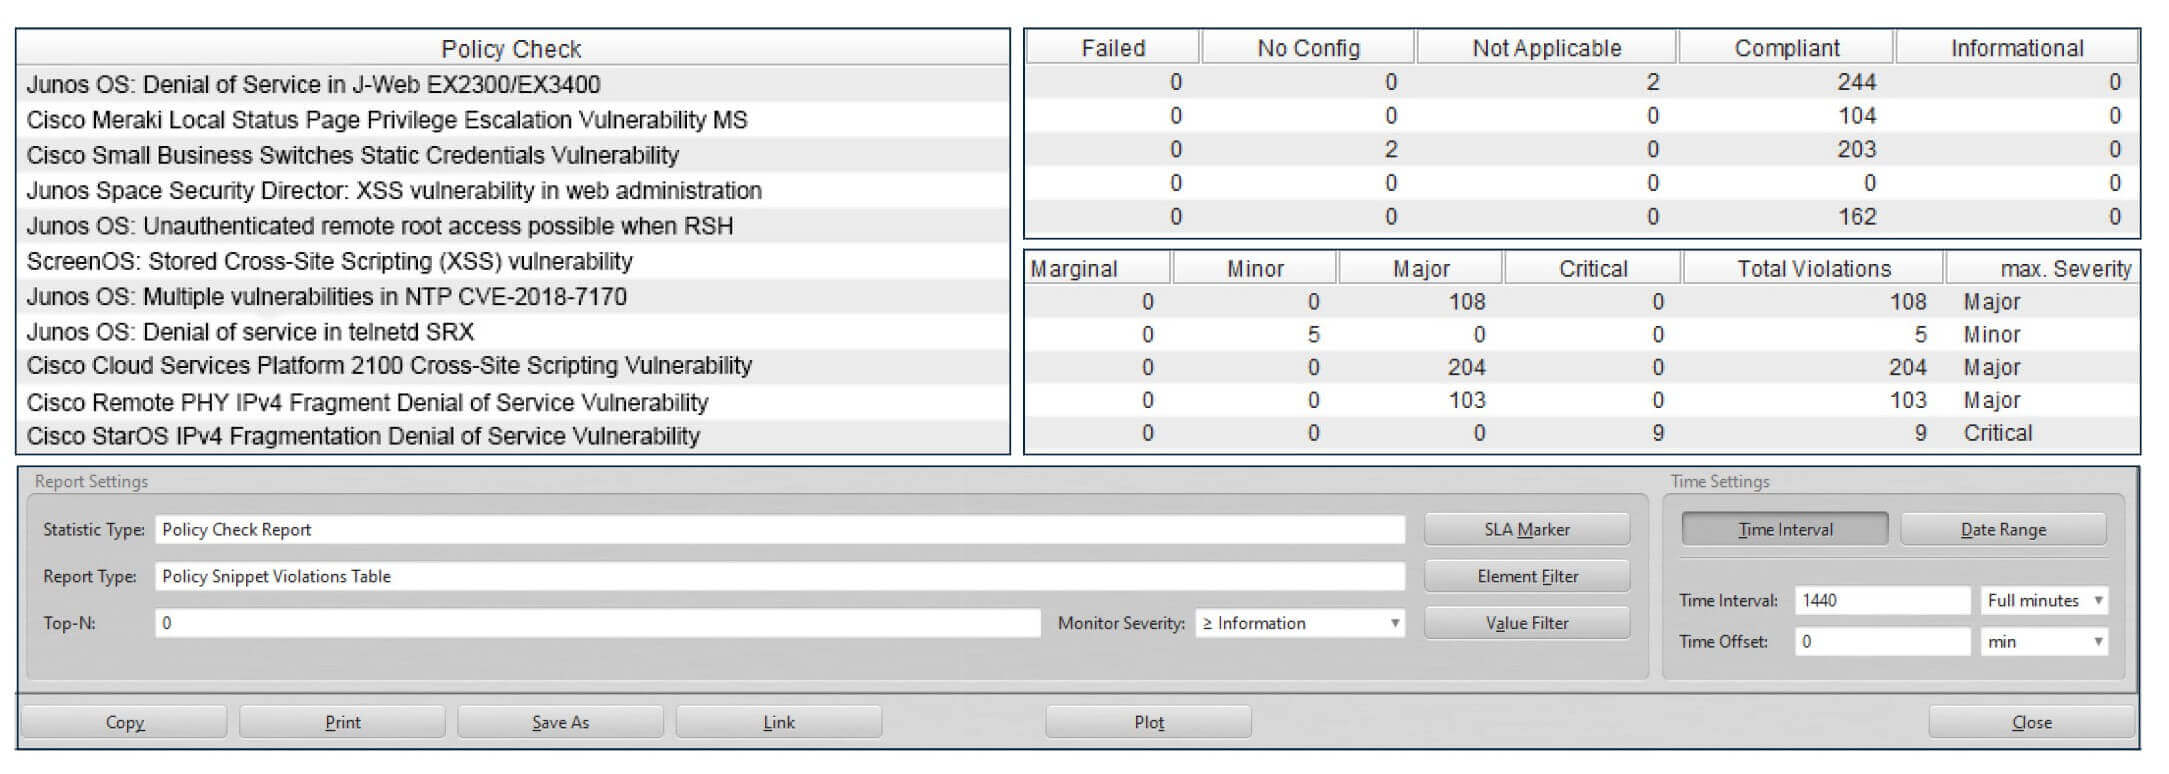This screenshot has height=774, width=2169.
Task: Switch to Date Range mode
Action: [2003, 529]
